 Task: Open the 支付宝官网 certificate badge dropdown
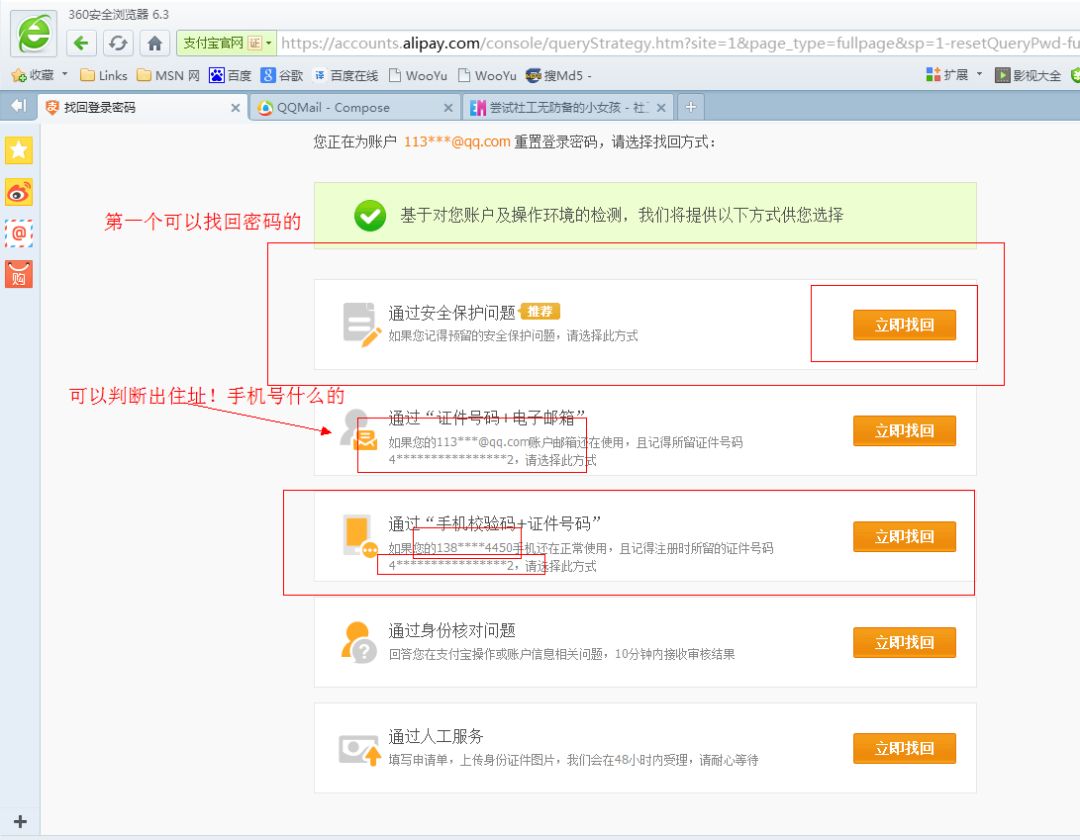[x=267, y=43]
